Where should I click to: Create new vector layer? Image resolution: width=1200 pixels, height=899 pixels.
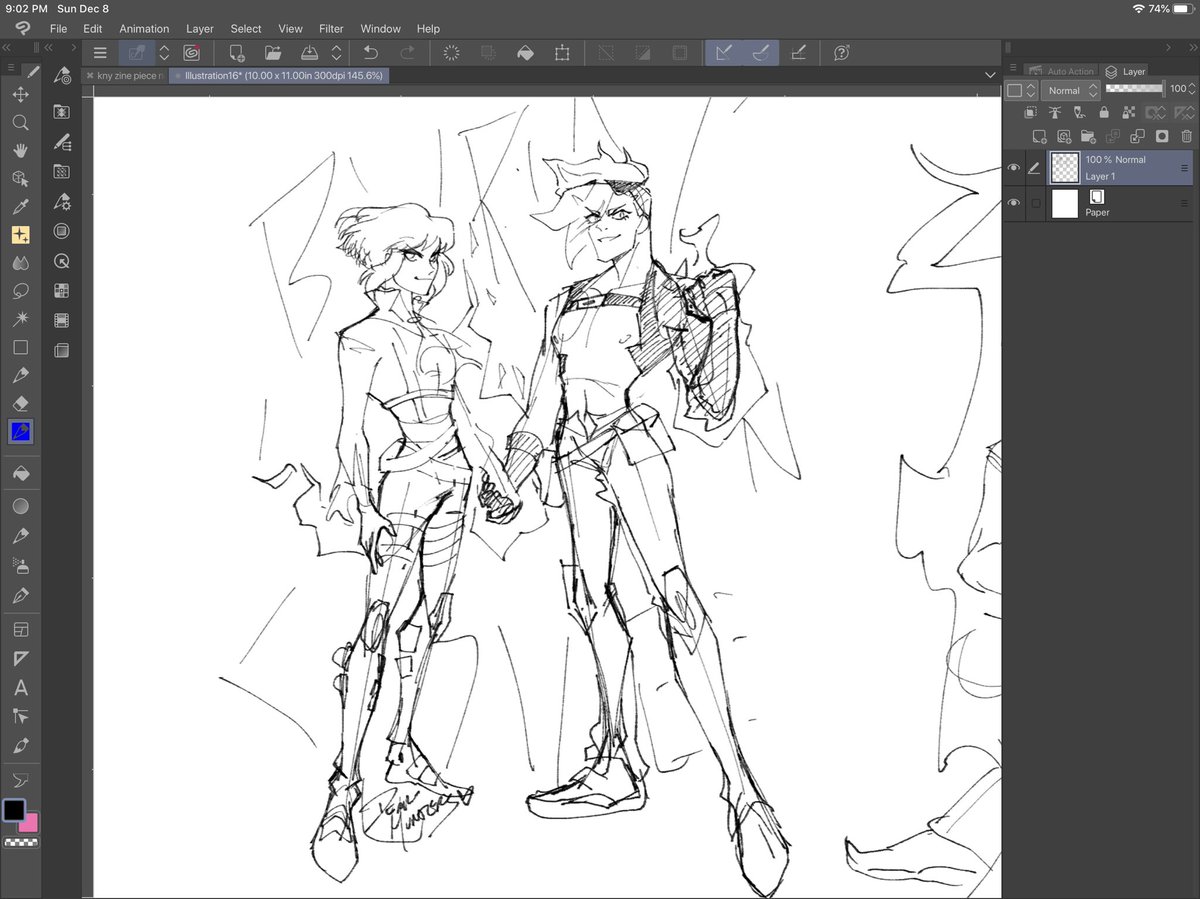click(x=1064, y=136)
